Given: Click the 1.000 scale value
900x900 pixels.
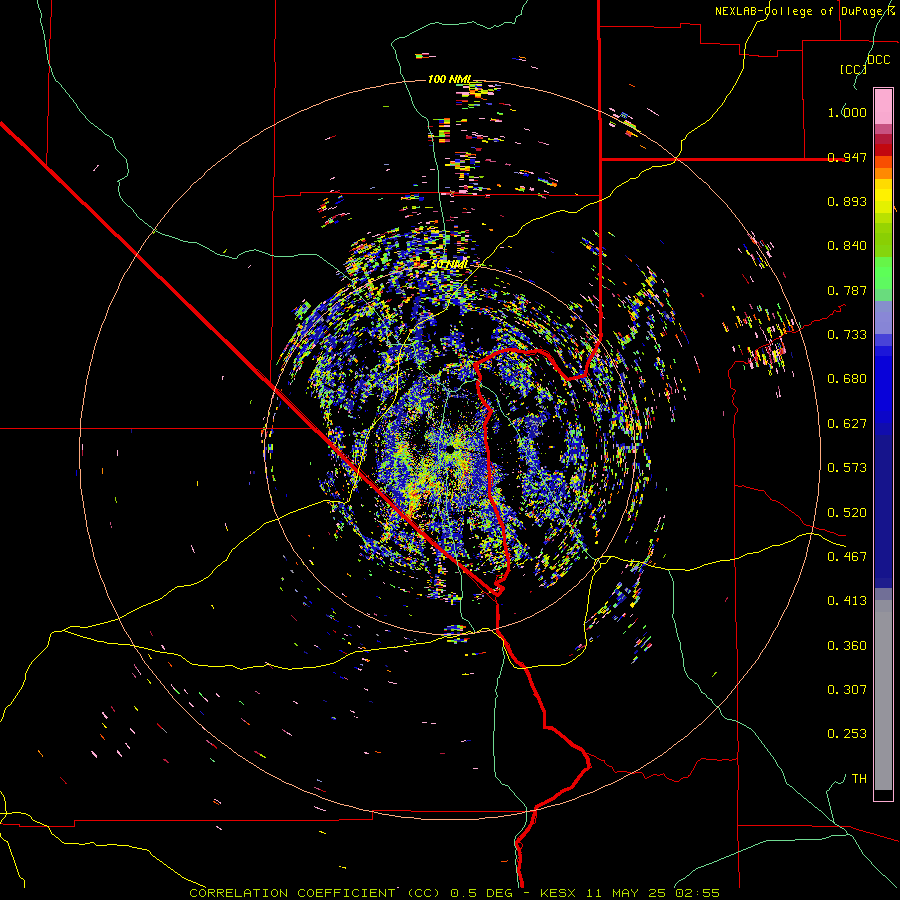Looking at the screenshot, I should coord(847,112).
